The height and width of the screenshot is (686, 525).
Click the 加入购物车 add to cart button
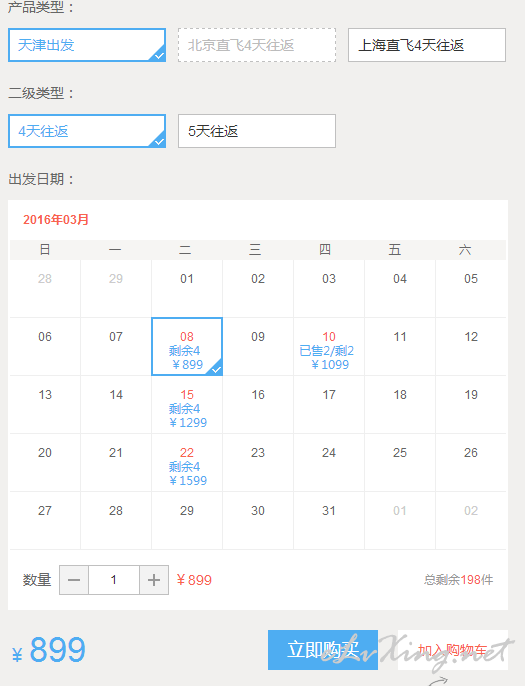click(453, 650)
